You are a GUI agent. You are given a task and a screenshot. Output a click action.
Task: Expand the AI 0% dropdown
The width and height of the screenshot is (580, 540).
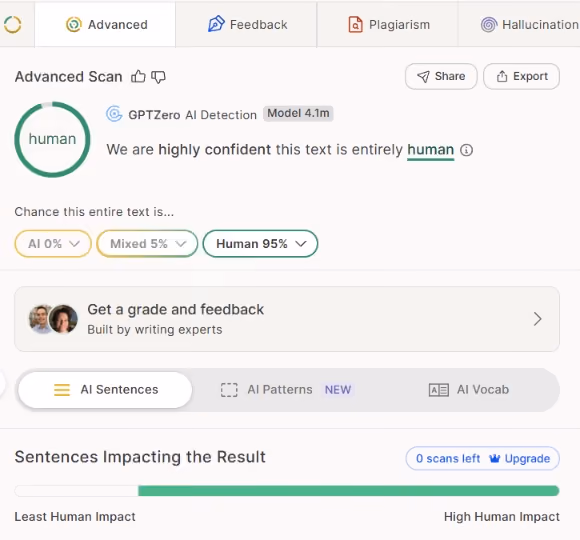(53, 244)
